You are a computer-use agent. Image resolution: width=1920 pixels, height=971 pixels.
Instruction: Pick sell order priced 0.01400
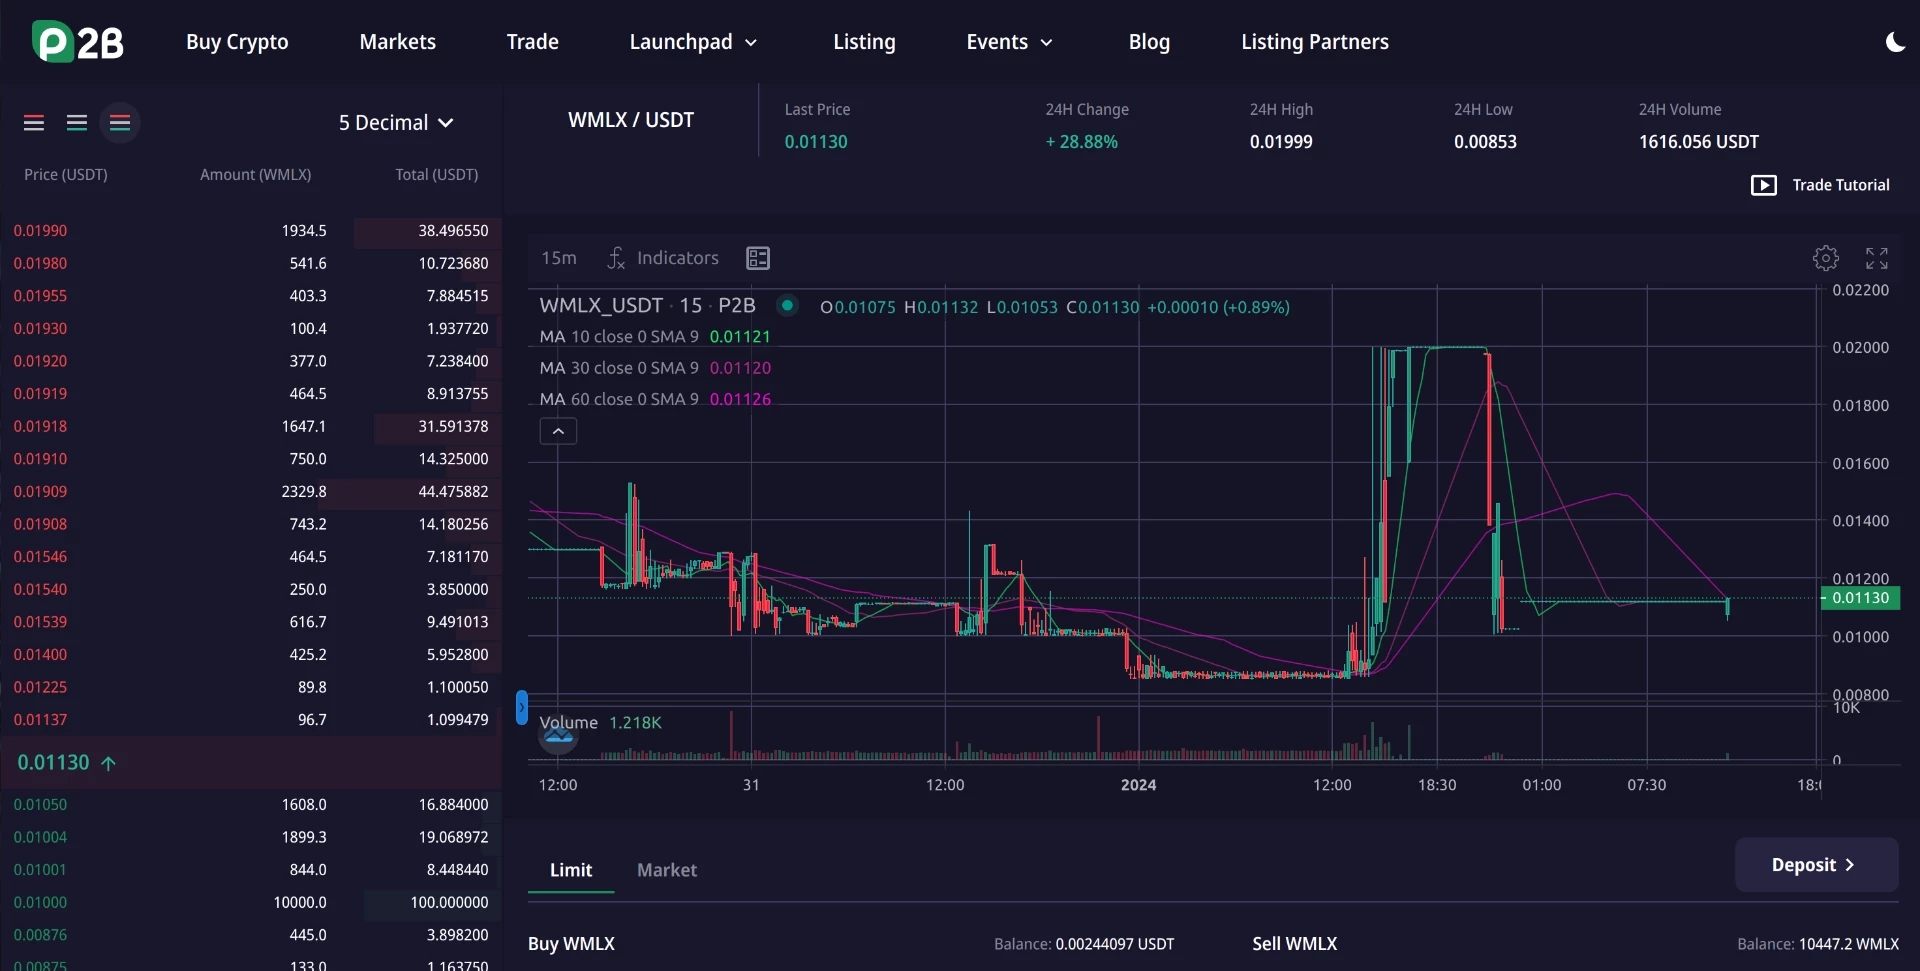tap(251, 655)
